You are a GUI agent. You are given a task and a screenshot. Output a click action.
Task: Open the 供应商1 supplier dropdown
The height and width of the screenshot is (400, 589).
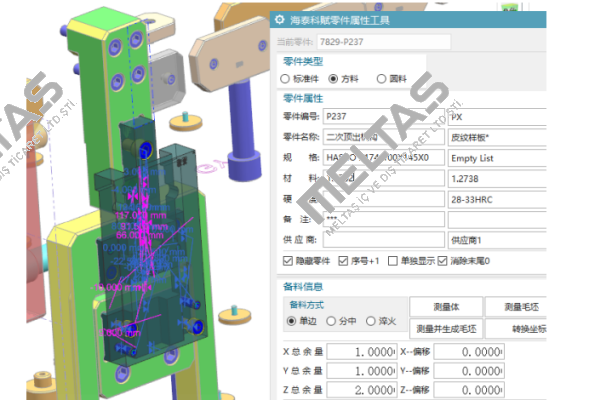pyautogui.click(x=497, y=240)
